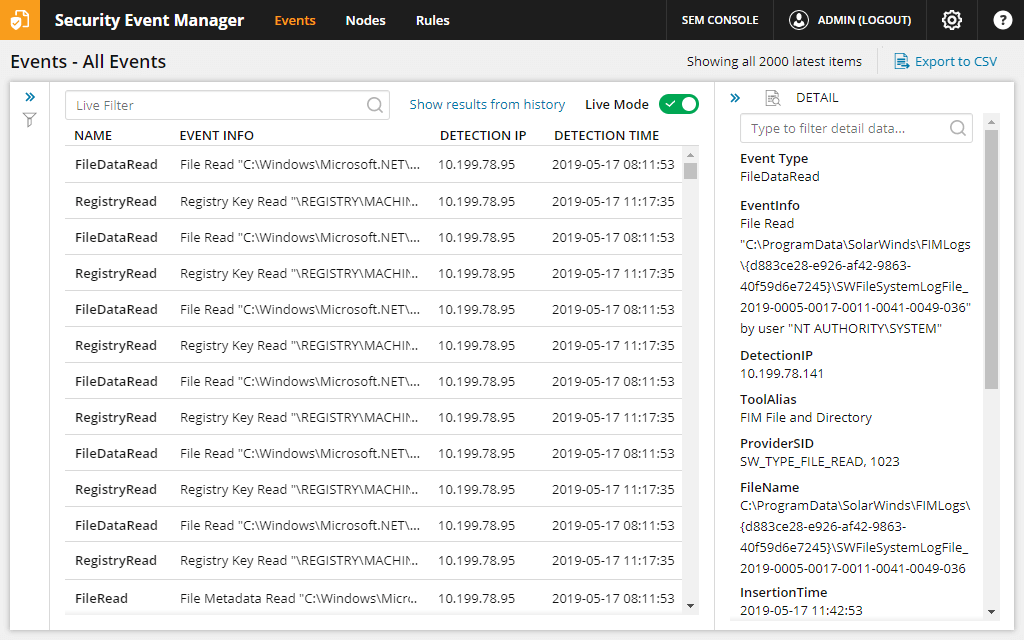This screenshot has width=1024, height=640.
Task: Open help via the question mark icon
Action: [1002, 20]
